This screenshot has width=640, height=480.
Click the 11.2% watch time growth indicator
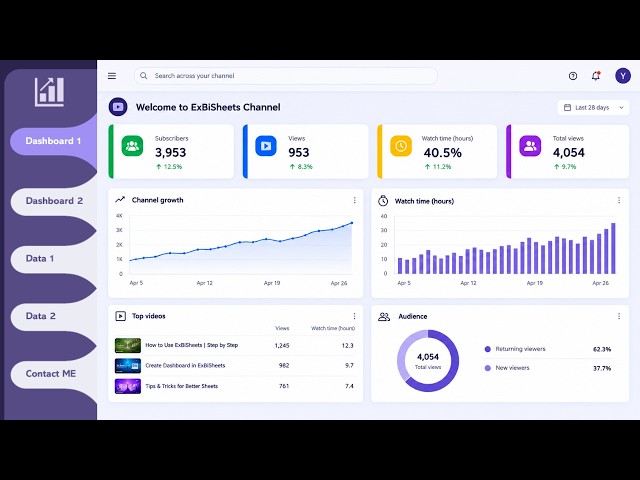[x=438, y=167]
